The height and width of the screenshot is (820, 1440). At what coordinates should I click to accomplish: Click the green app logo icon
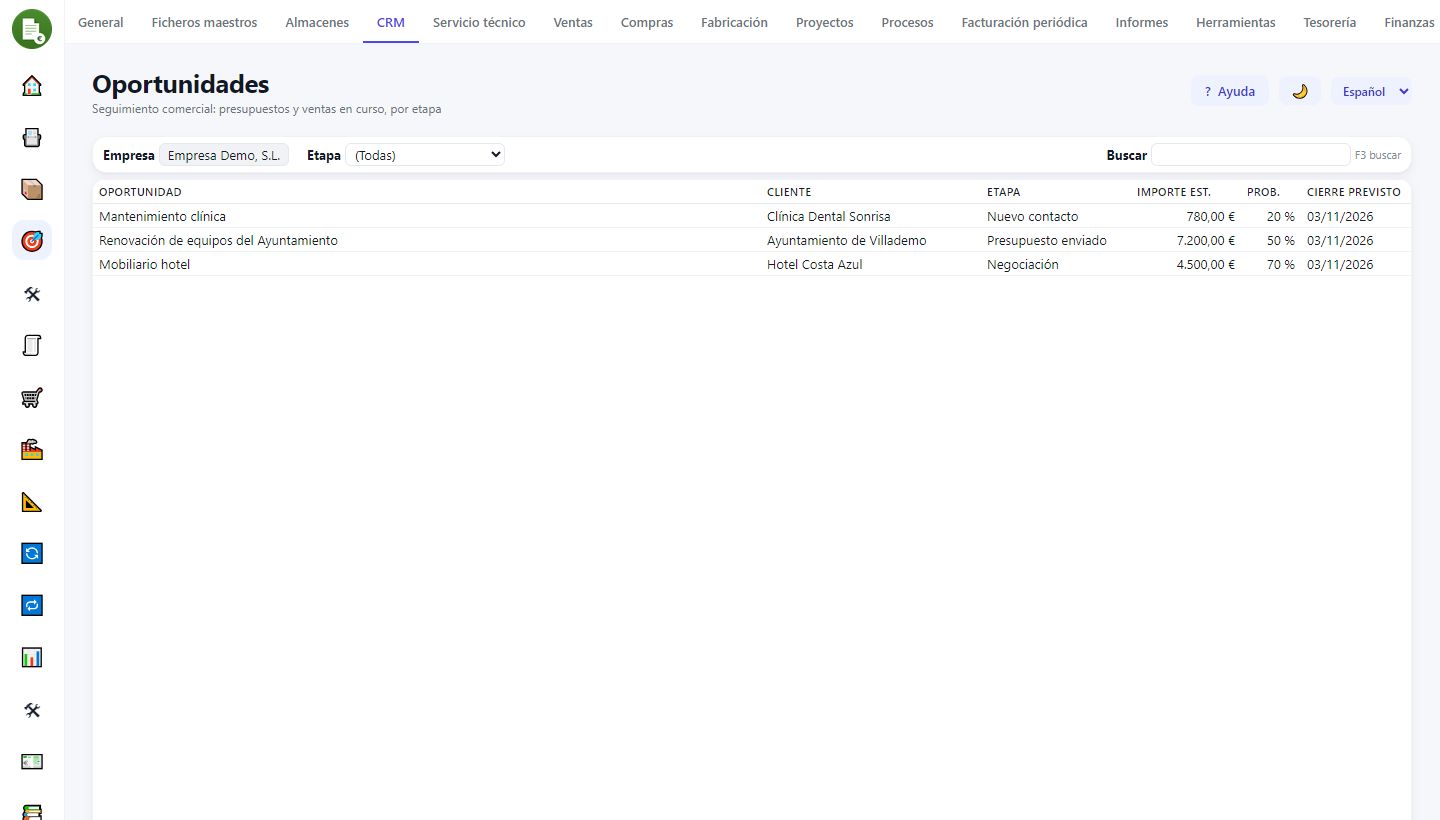32,28
